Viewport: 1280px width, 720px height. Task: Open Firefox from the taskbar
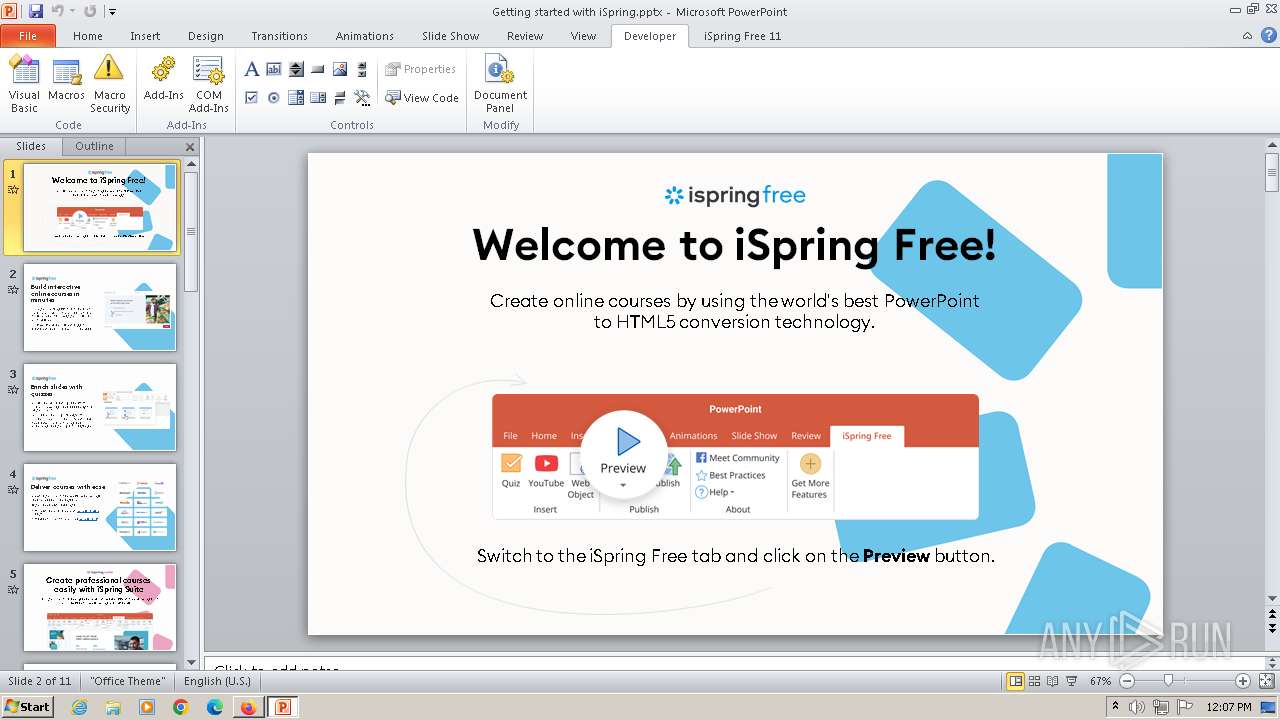pyautogui.click(x=248, y=707)
